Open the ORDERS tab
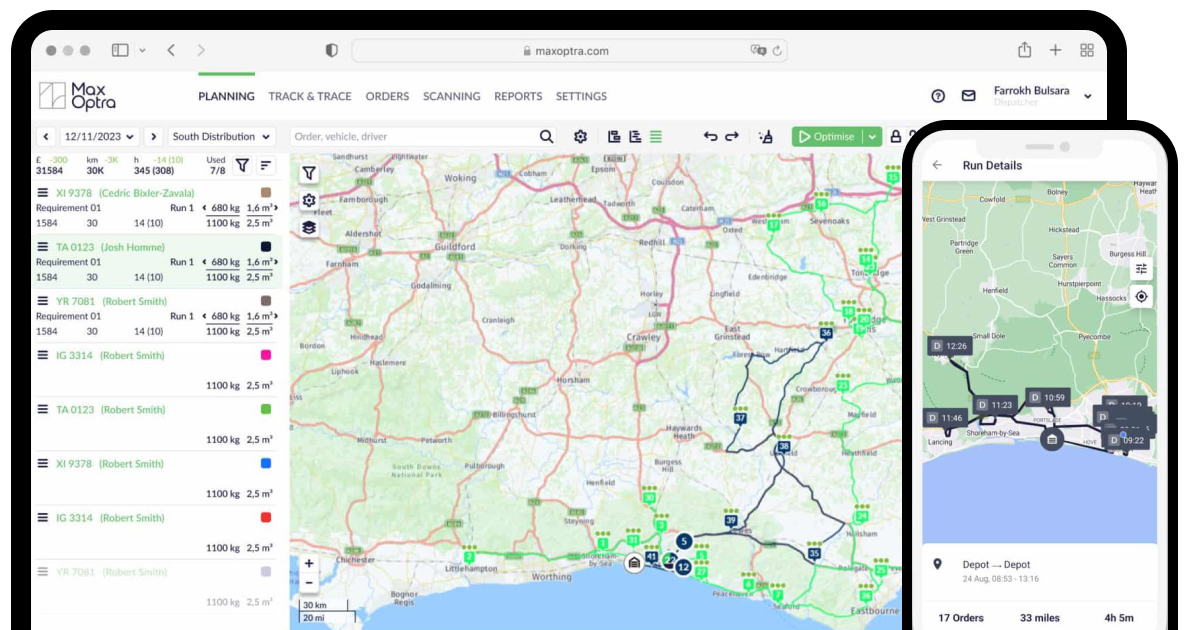Viewport: 1200px width, 630px height. pos(387,97)
